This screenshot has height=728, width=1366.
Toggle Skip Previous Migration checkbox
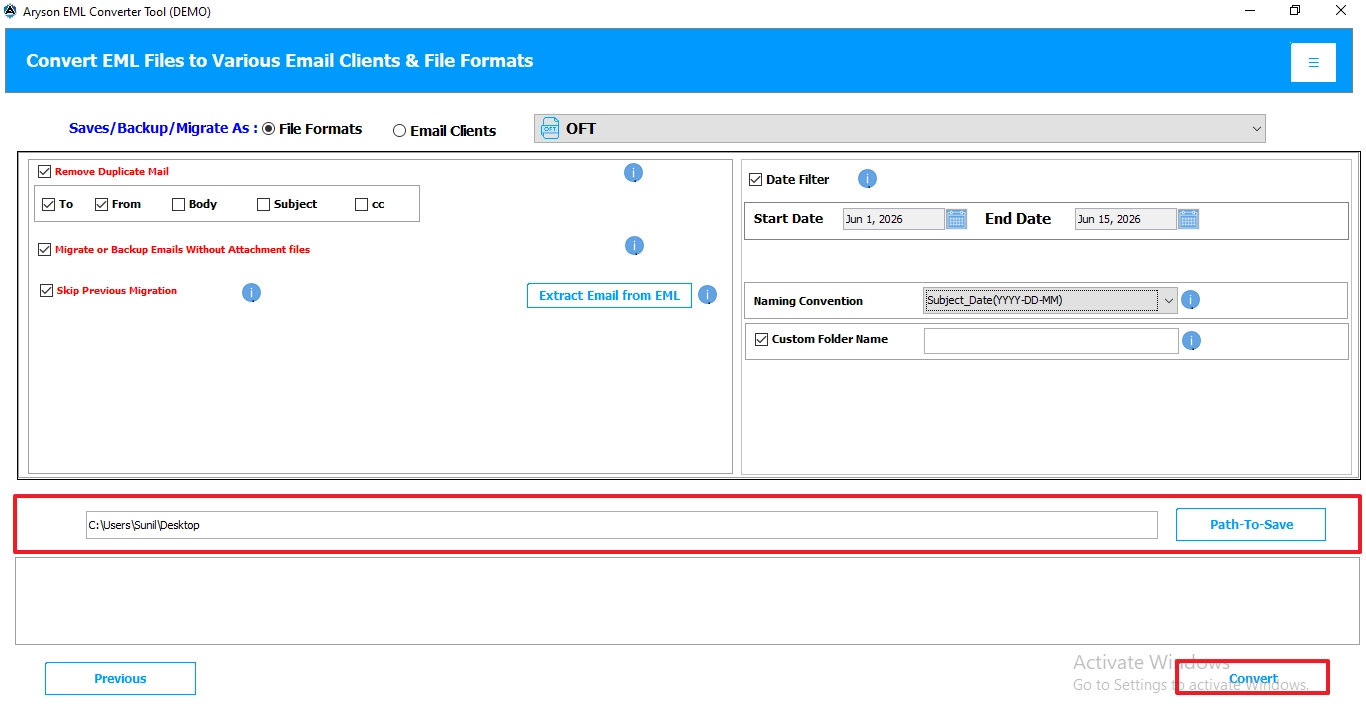click(46, 291)
